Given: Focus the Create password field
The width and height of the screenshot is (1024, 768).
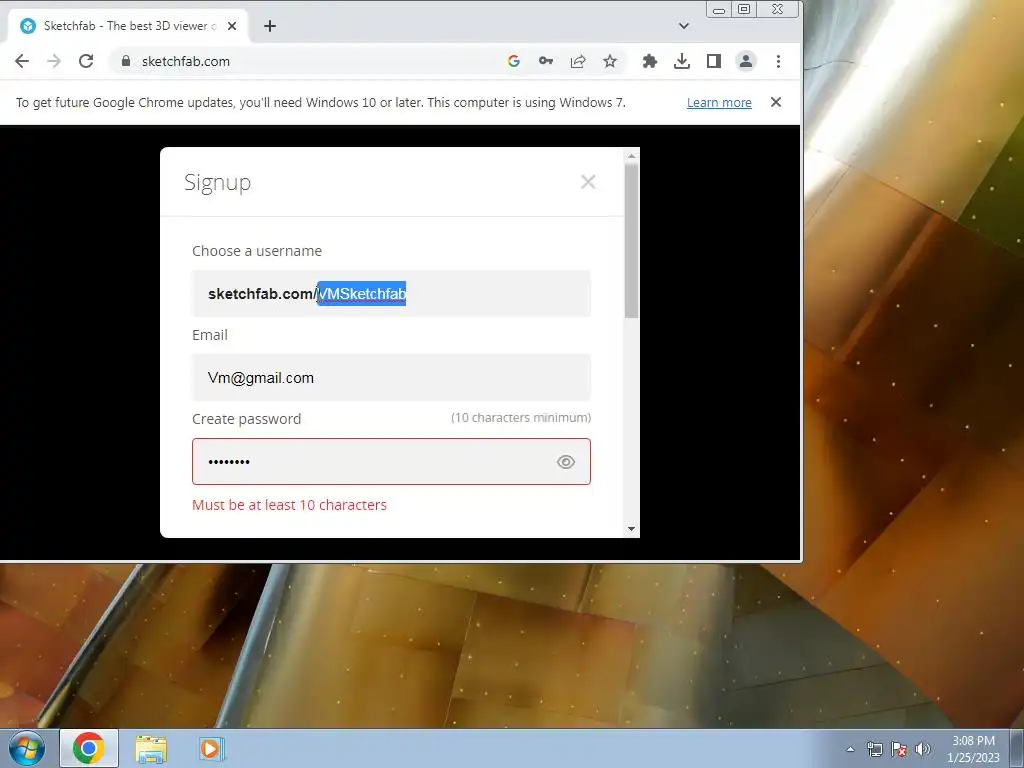Looking at the screenshot, I should click(x=391, y=462).
